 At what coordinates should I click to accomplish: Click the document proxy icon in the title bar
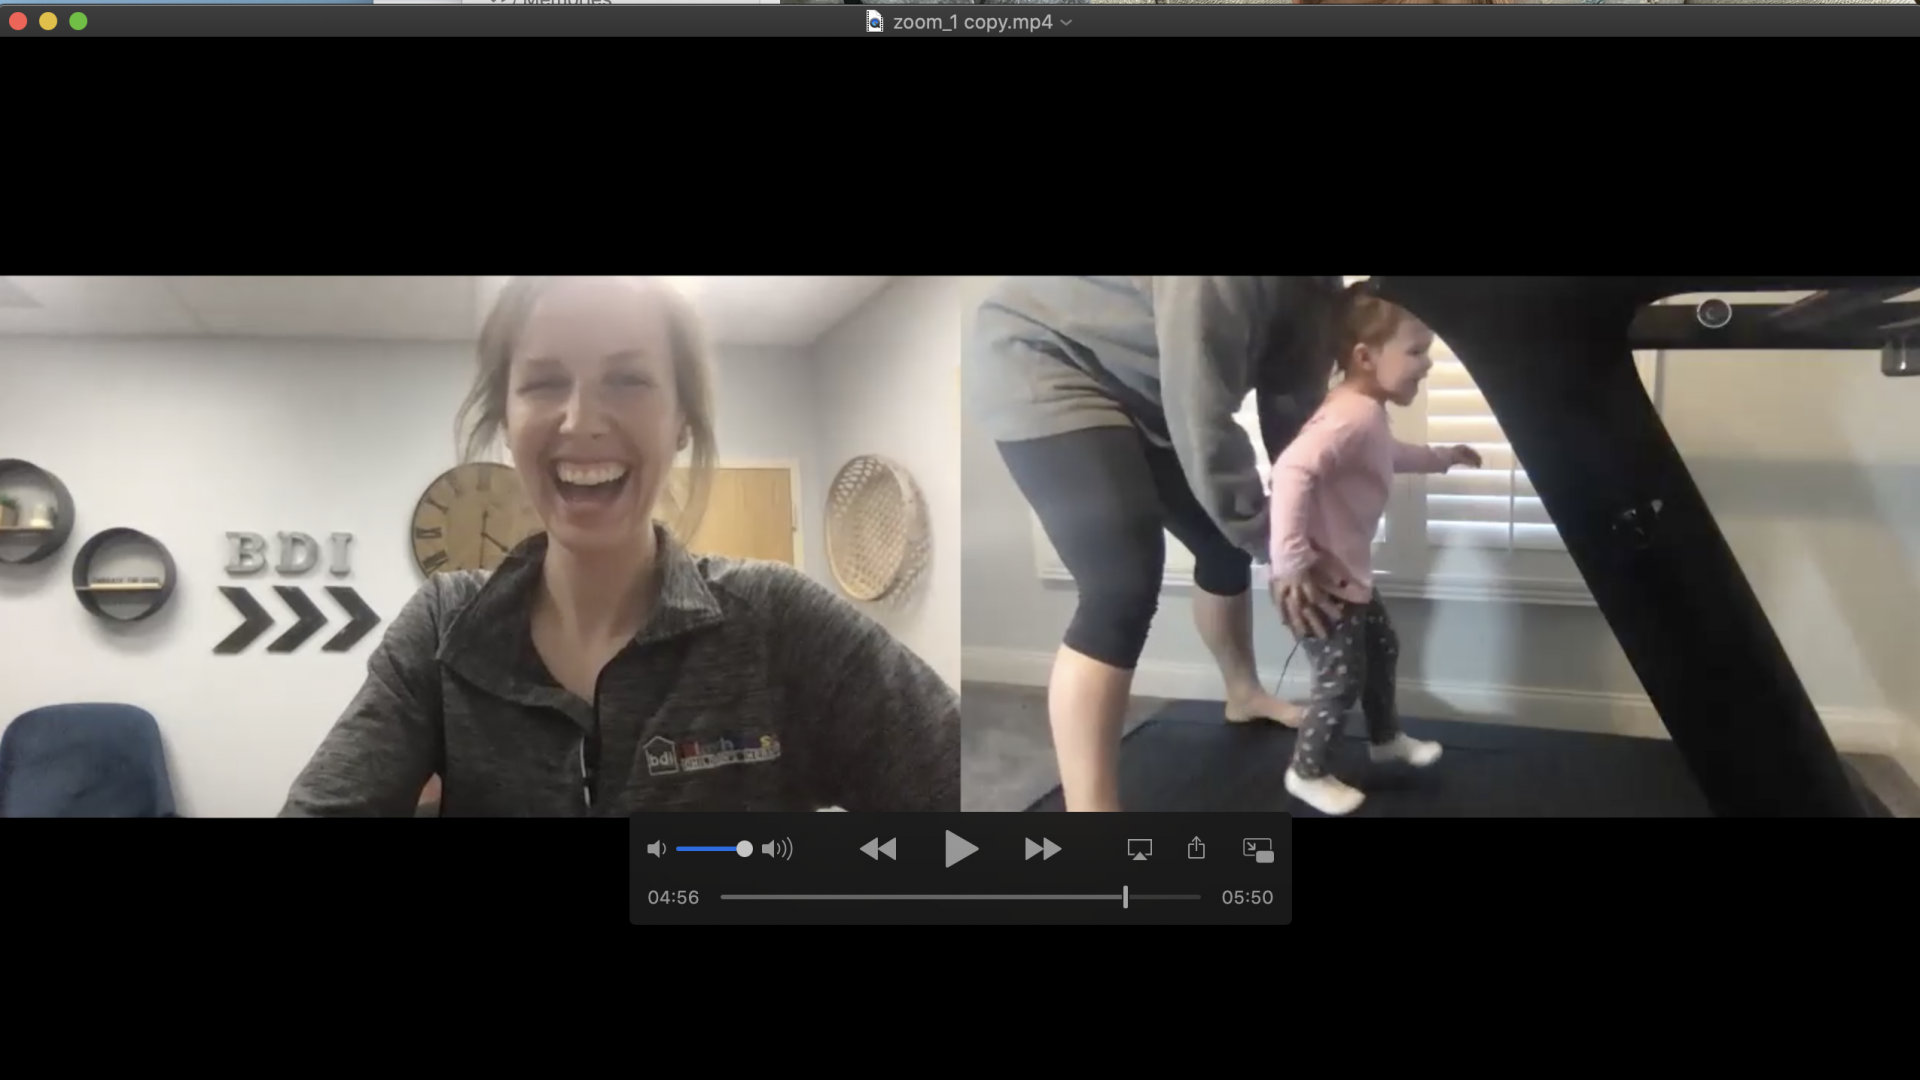(875, 22)
